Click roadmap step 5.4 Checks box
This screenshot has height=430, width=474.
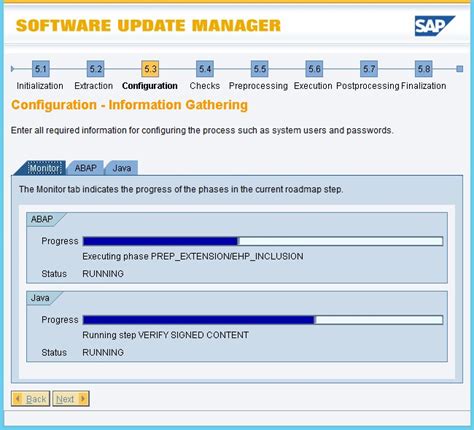(205, 69)
